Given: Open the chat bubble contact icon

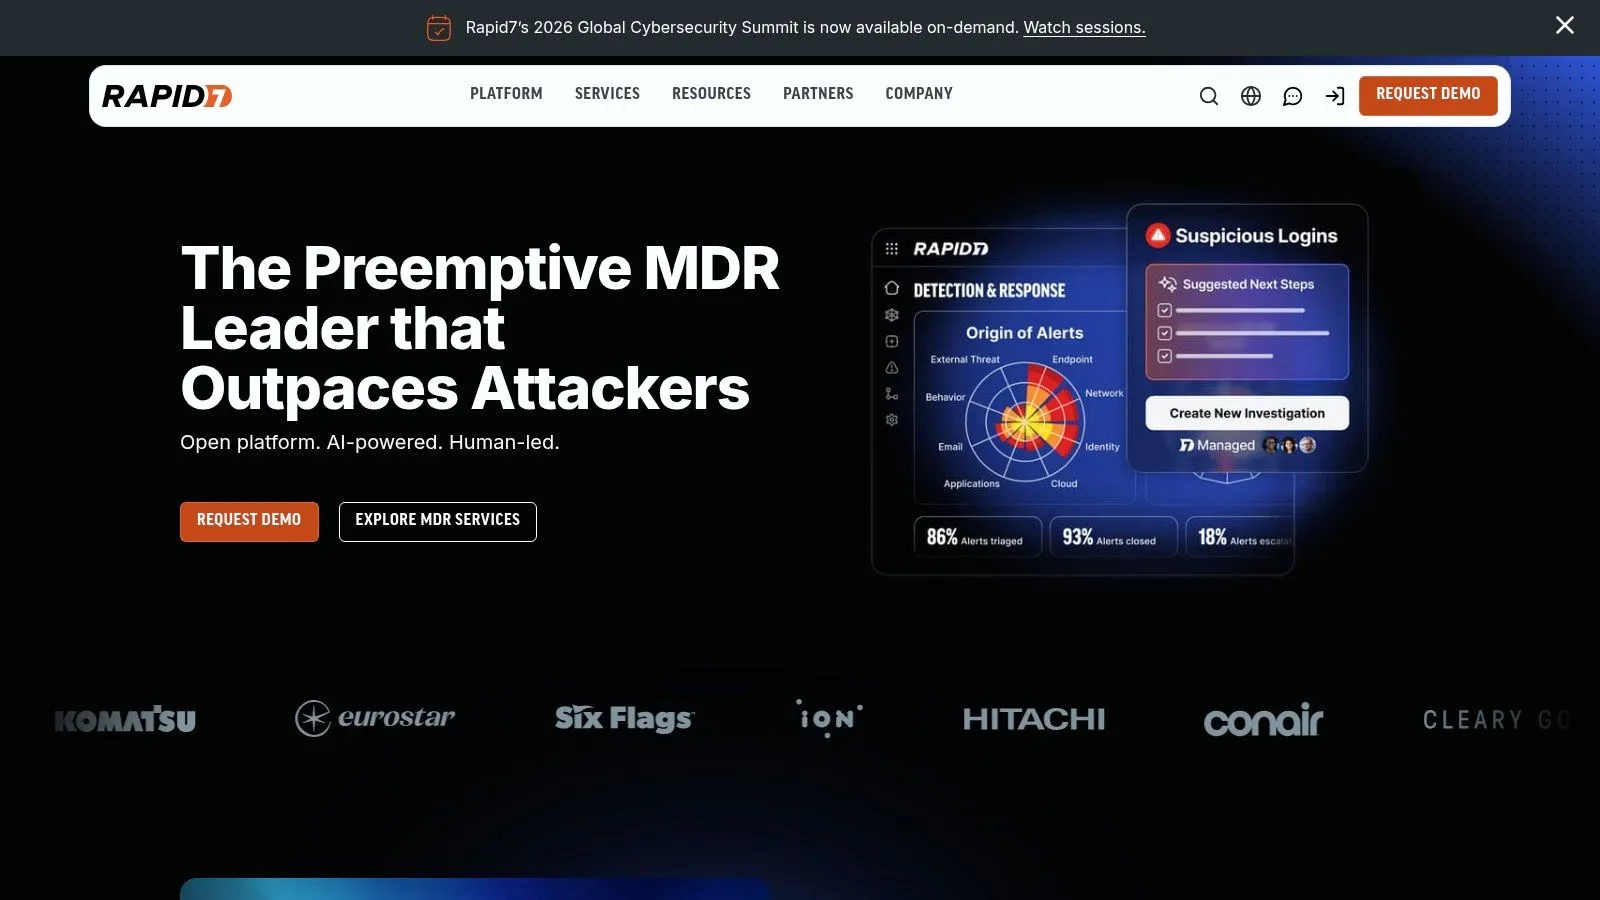Looking at the screenshot, I should coord(1293,96).
